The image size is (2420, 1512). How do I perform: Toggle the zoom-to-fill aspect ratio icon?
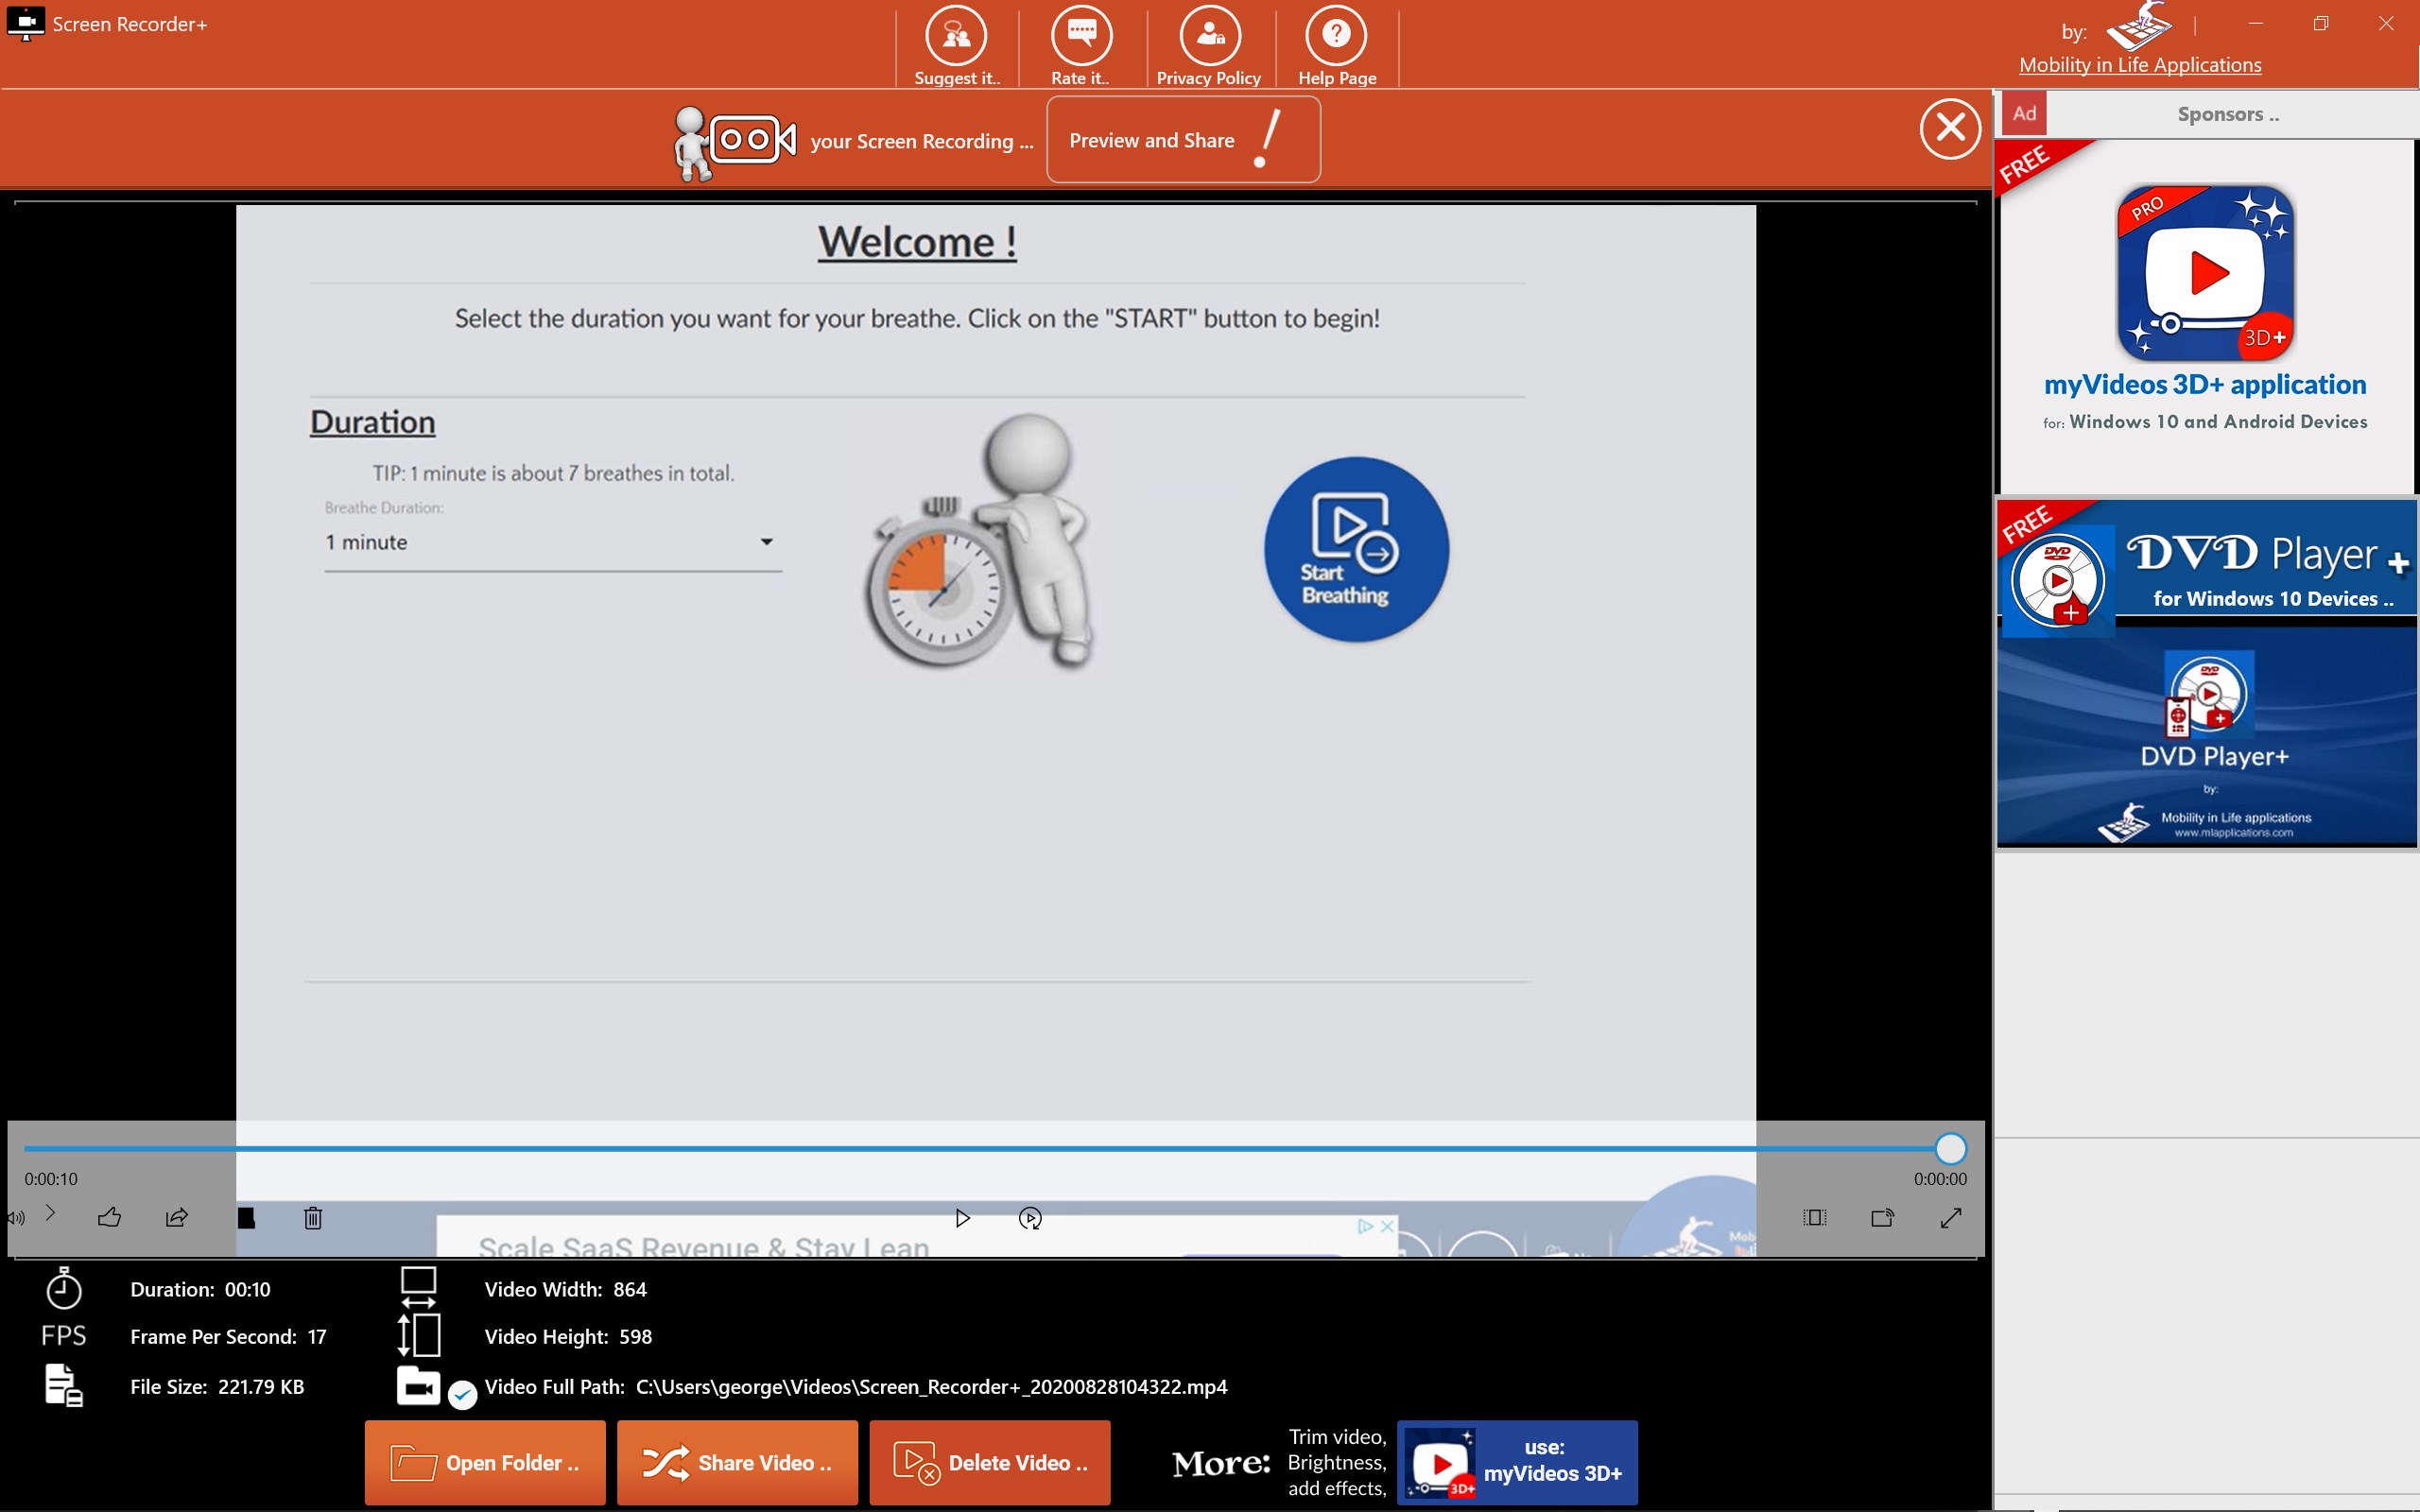(x=1814, y=1217)
